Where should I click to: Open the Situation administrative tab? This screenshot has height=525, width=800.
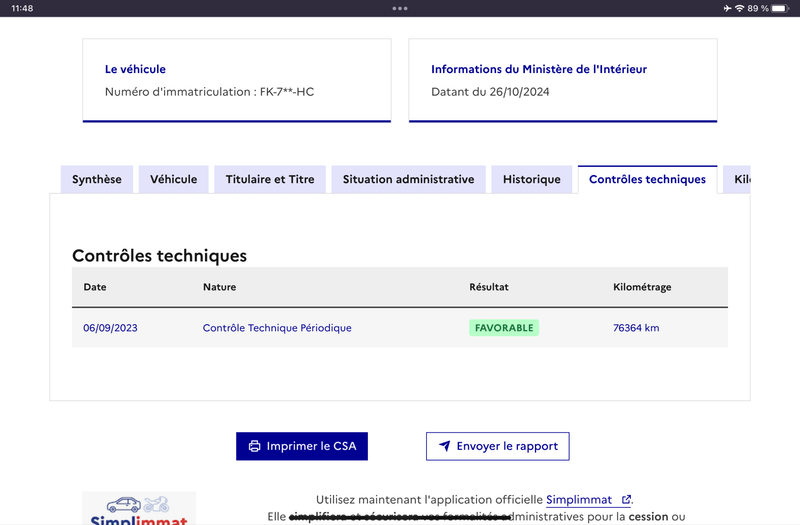click(409, 180)
